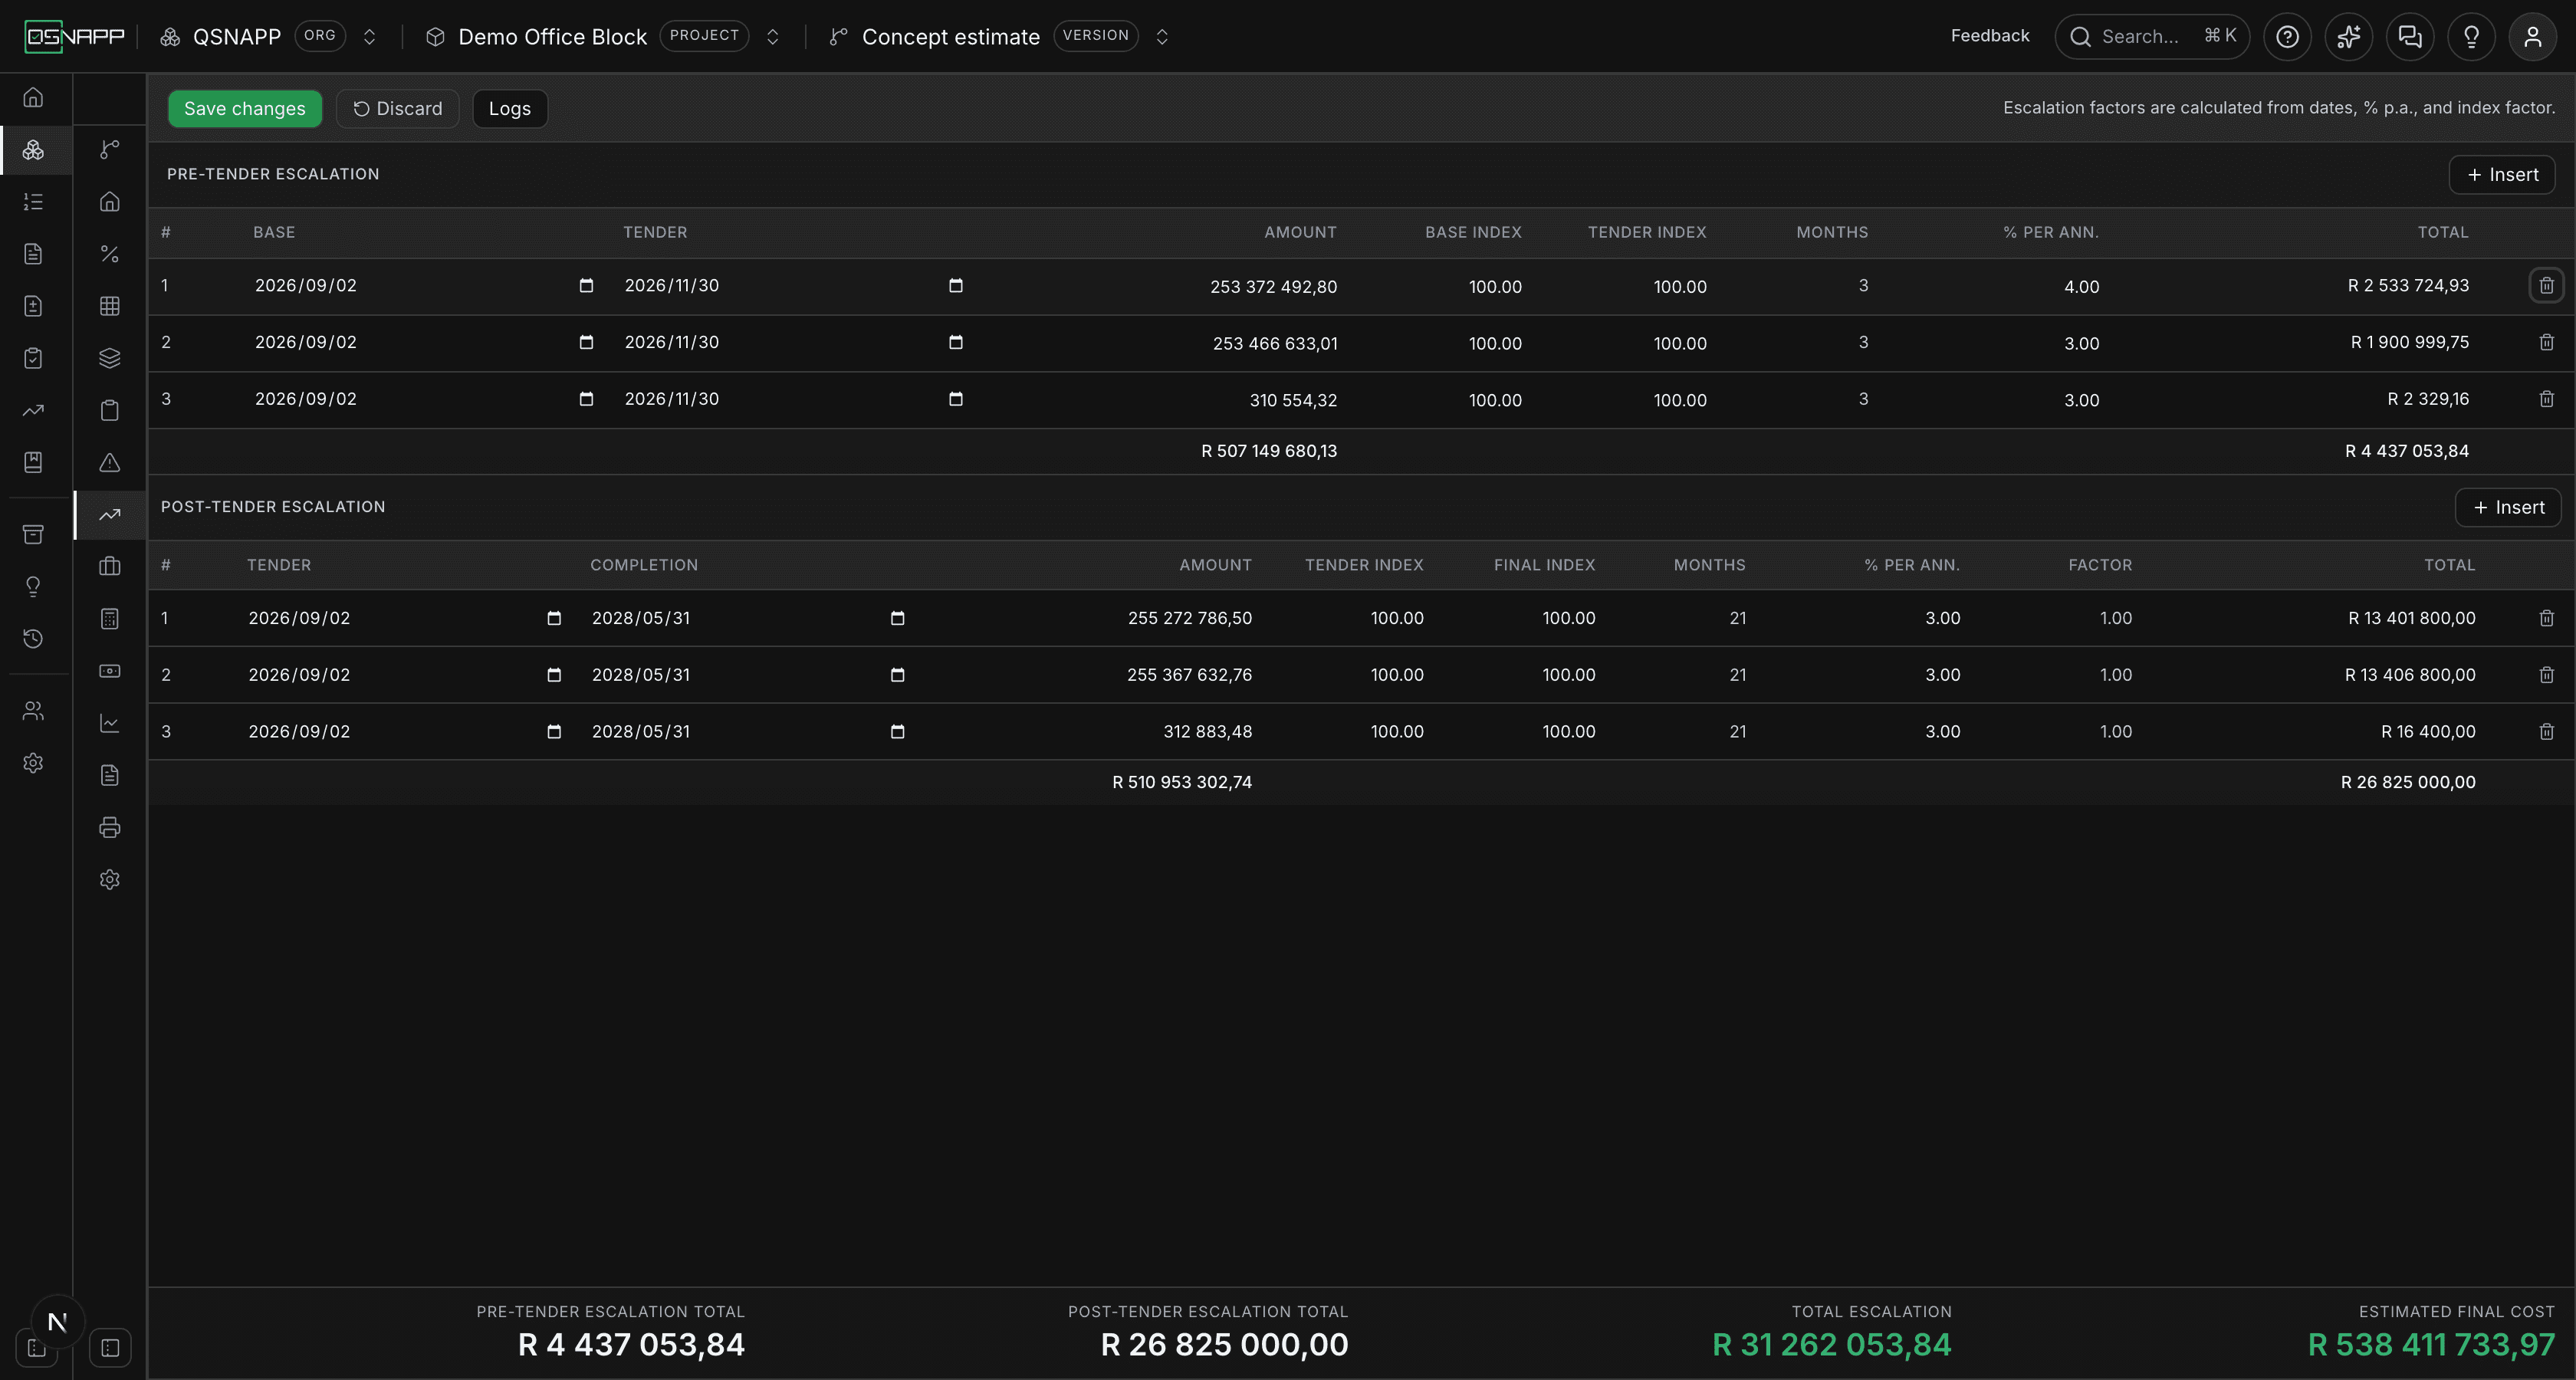Insert a new pre-tender escalation row
The height and width of the screenshot is (1380, 2576).
point(2502,175)
